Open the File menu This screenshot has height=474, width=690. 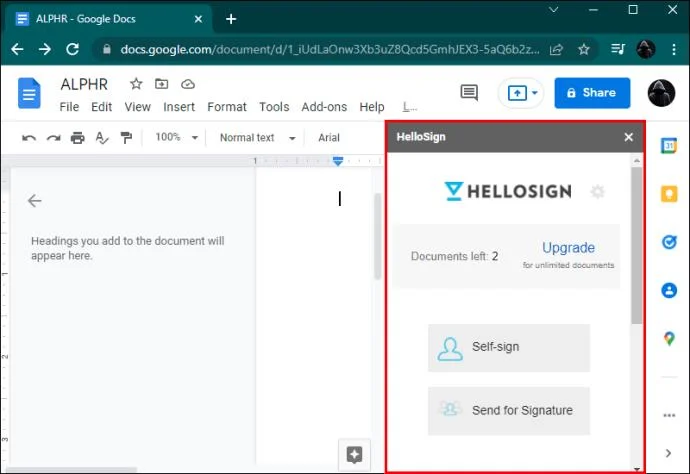coord(69,107)
